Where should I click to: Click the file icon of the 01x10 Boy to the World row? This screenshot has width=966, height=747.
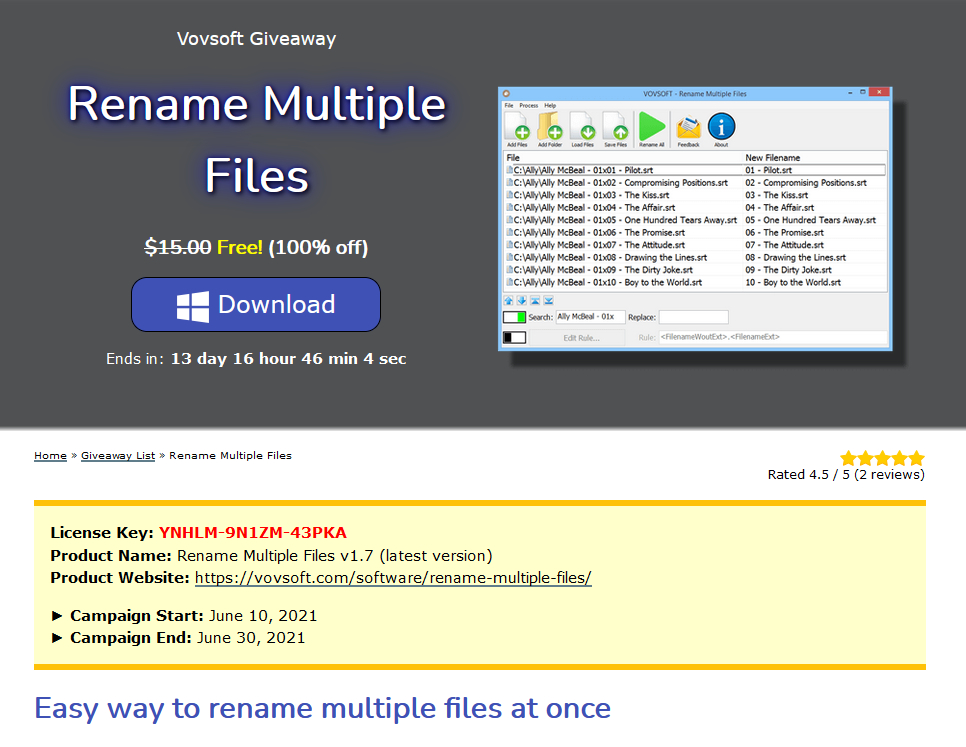click(x=509, y=282)
